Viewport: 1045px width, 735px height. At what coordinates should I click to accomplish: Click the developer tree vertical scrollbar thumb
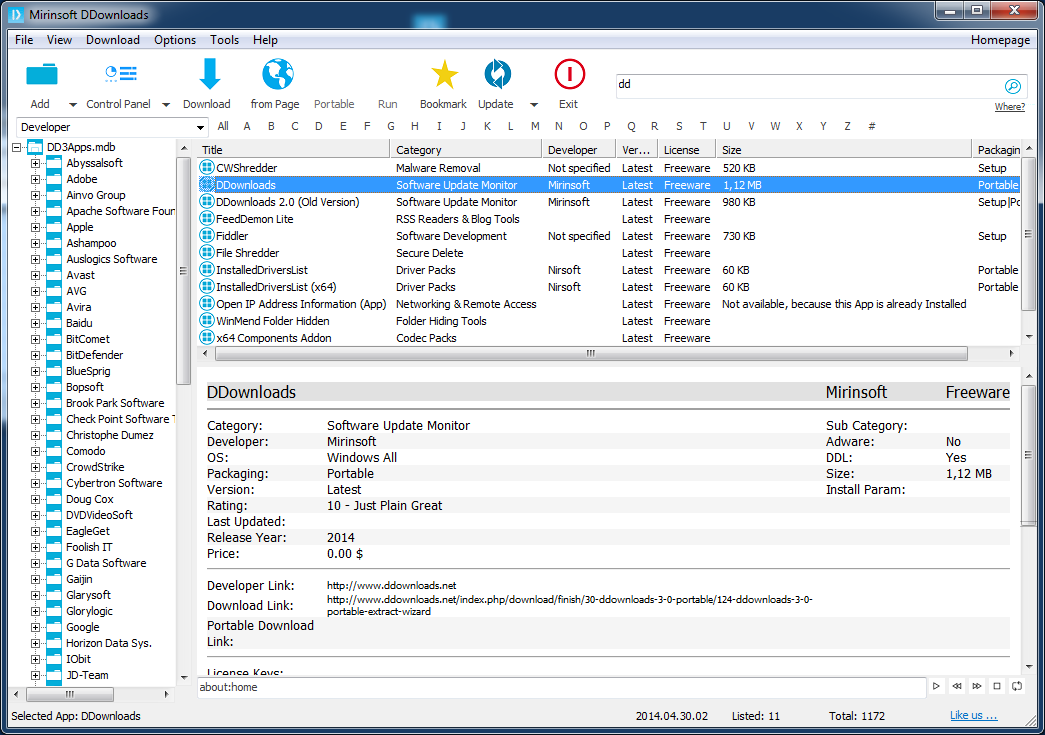(183, 271)
